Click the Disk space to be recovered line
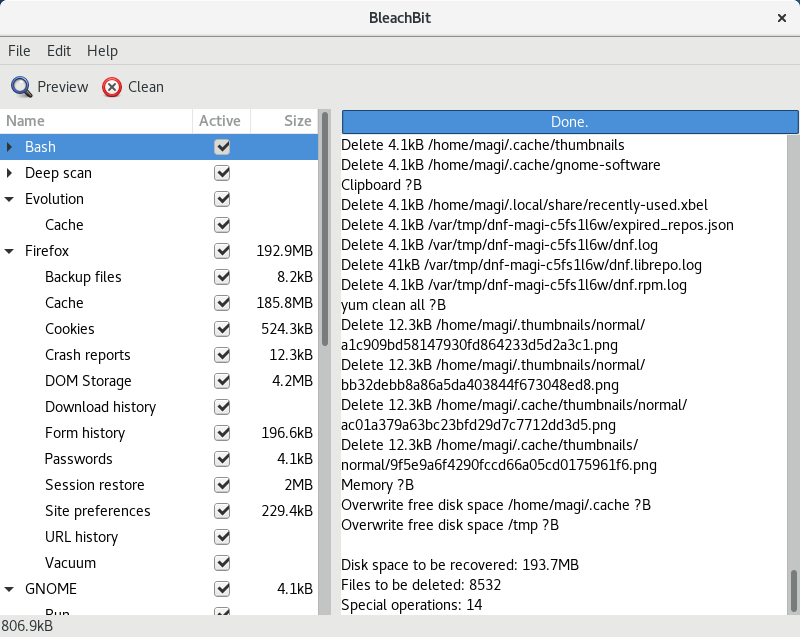Viewport: 800px width, 637px height. point(460,565)
